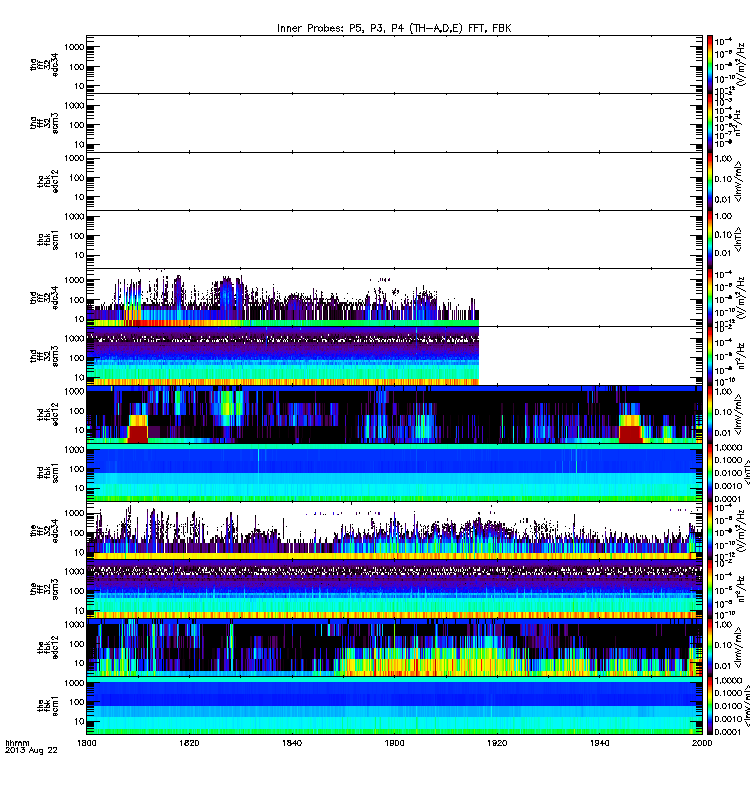The height and width of the screenshot is (800, 750).
Task: Click the 'the fbk edc12' label near the bottom
Action: tap(48, 647)
